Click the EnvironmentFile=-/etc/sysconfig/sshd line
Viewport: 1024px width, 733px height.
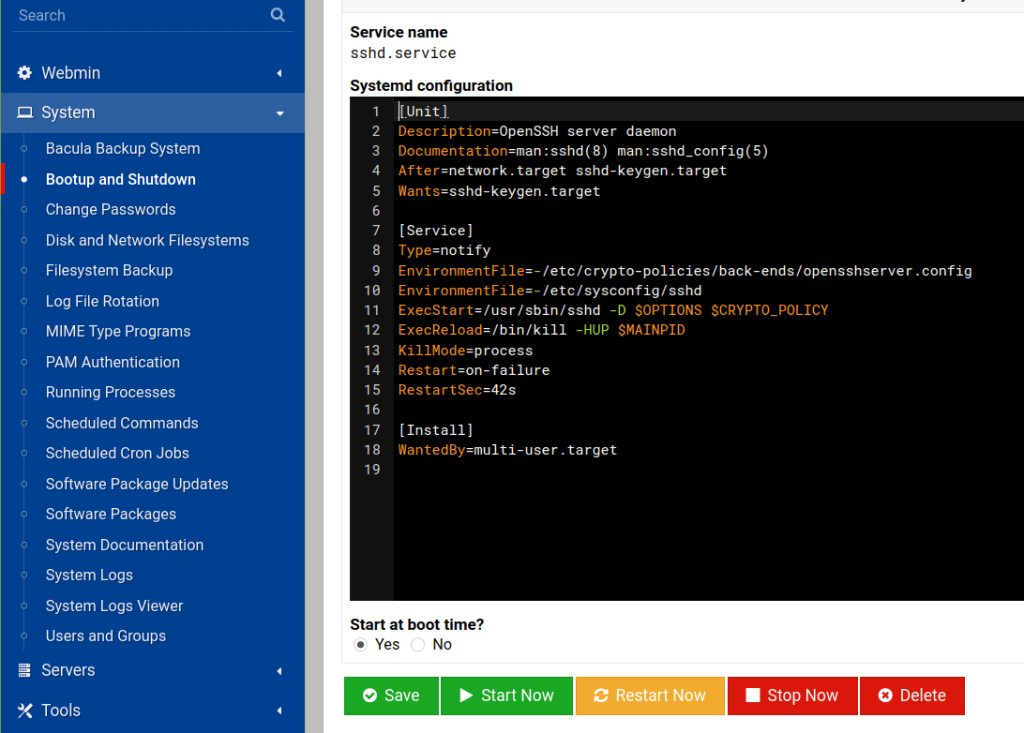(550, 290)
